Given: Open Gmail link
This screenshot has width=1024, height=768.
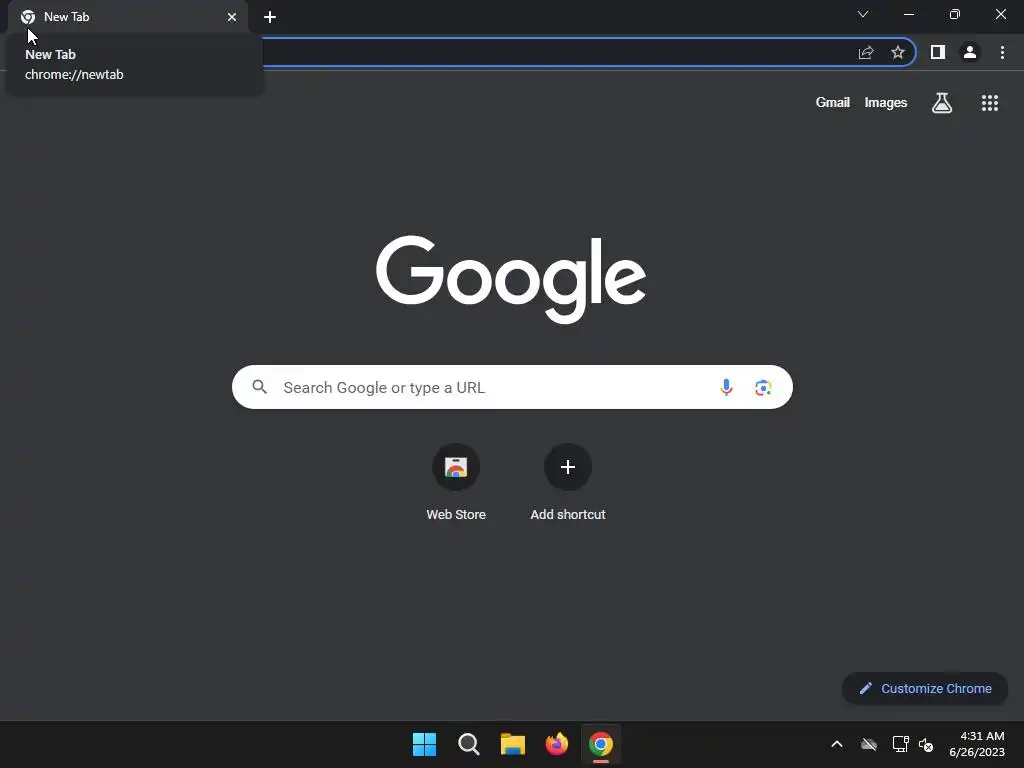Looking at the screenshot, I should tap(833, 103).
